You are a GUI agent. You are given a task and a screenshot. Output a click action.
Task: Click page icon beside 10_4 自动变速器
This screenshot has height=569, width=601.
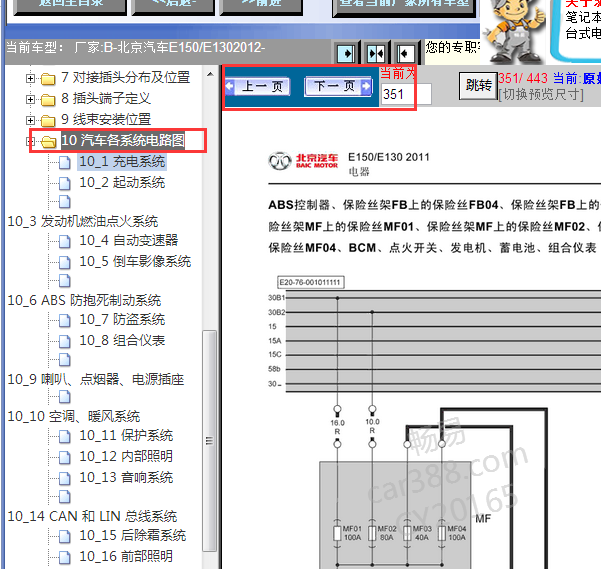click(x=65, y=241)
